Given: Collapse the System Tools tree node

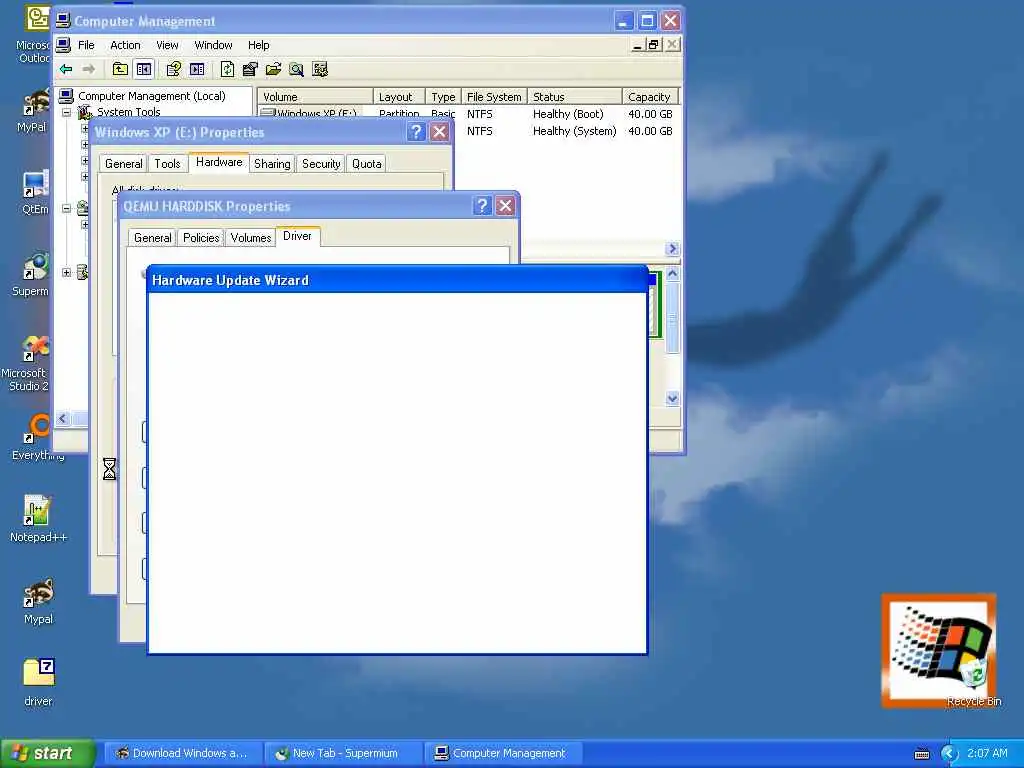Looking at the screenshot, I should click(67, 112).
